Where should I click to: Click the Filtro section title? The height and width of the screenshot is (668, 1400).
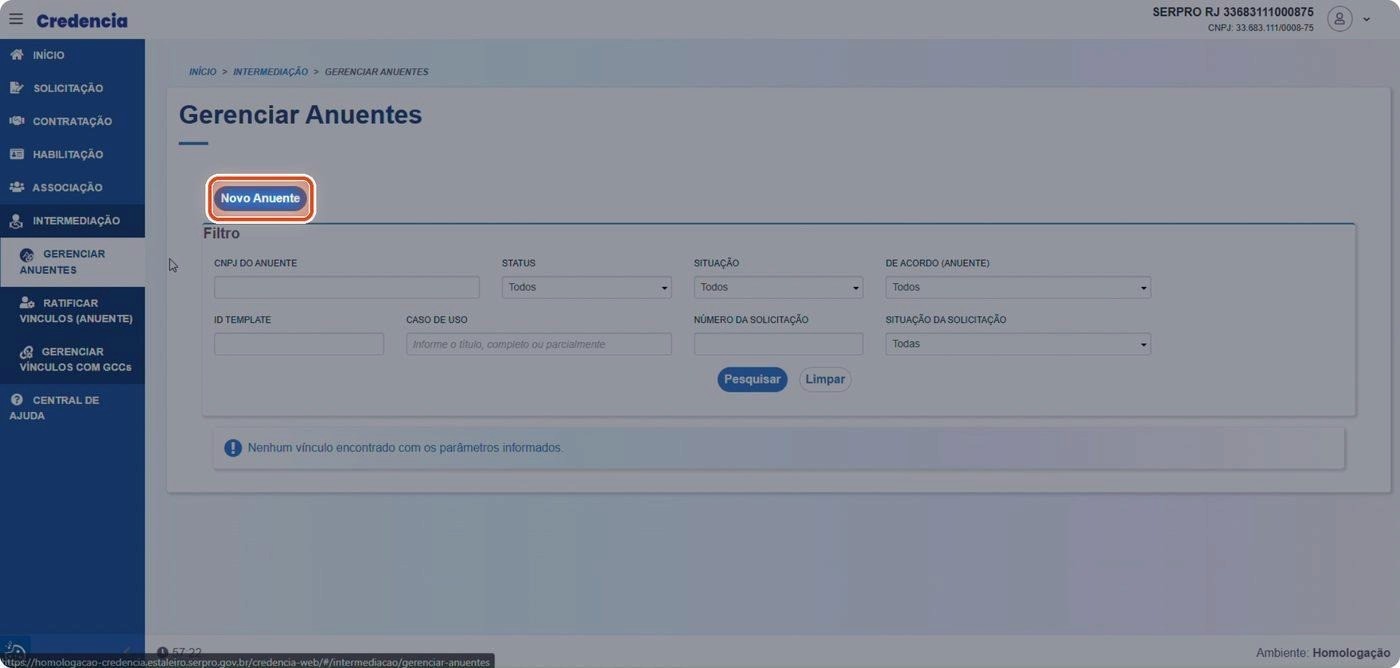pyautogui.click(x=222, y=233)
